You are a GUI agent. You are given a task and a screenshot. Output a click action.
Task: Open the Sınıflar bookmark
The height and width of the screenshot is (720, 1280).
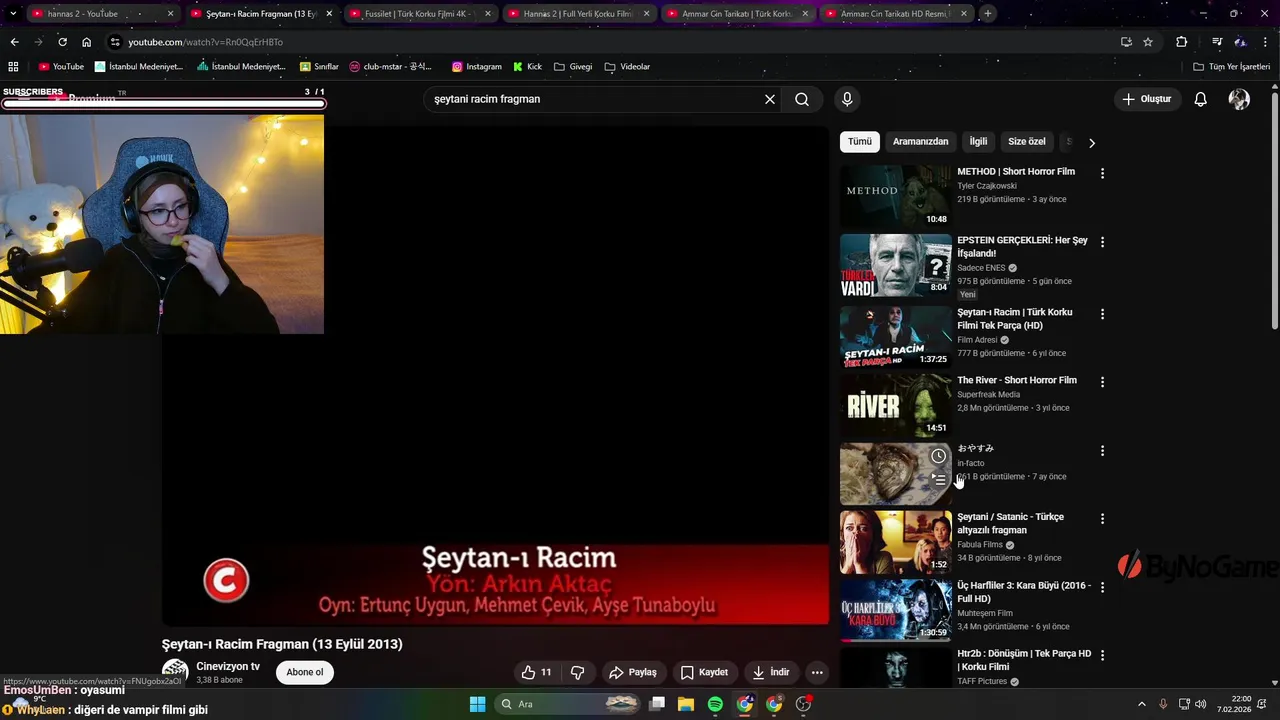pyautogui.click(x=320, y=67)
